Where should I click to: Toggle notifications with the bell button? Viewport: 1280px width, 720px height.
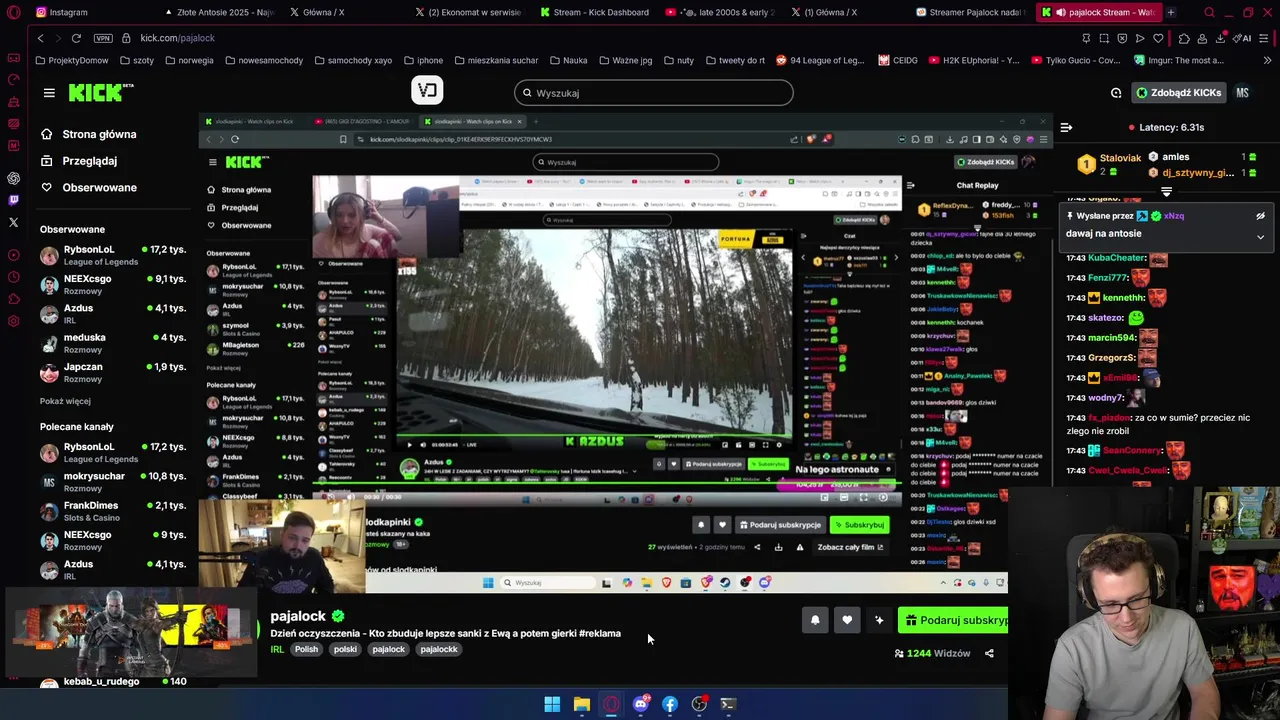coord(815,620)
